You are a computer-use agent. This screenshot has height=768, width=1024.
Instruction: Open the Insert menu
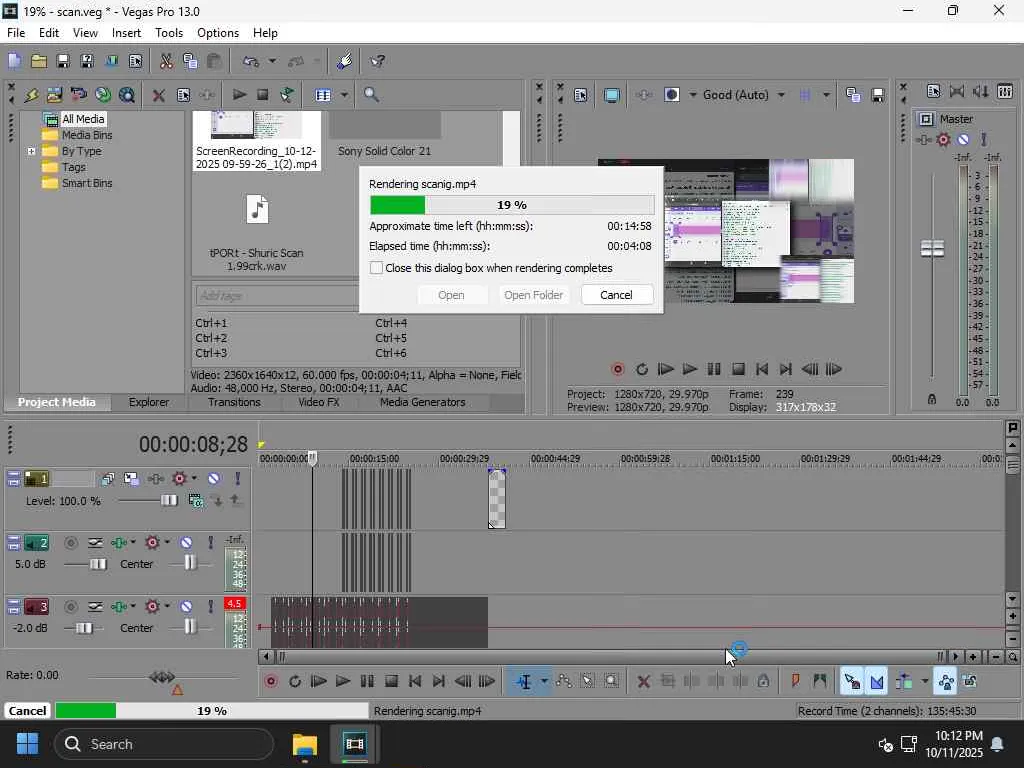click(126, 33)
